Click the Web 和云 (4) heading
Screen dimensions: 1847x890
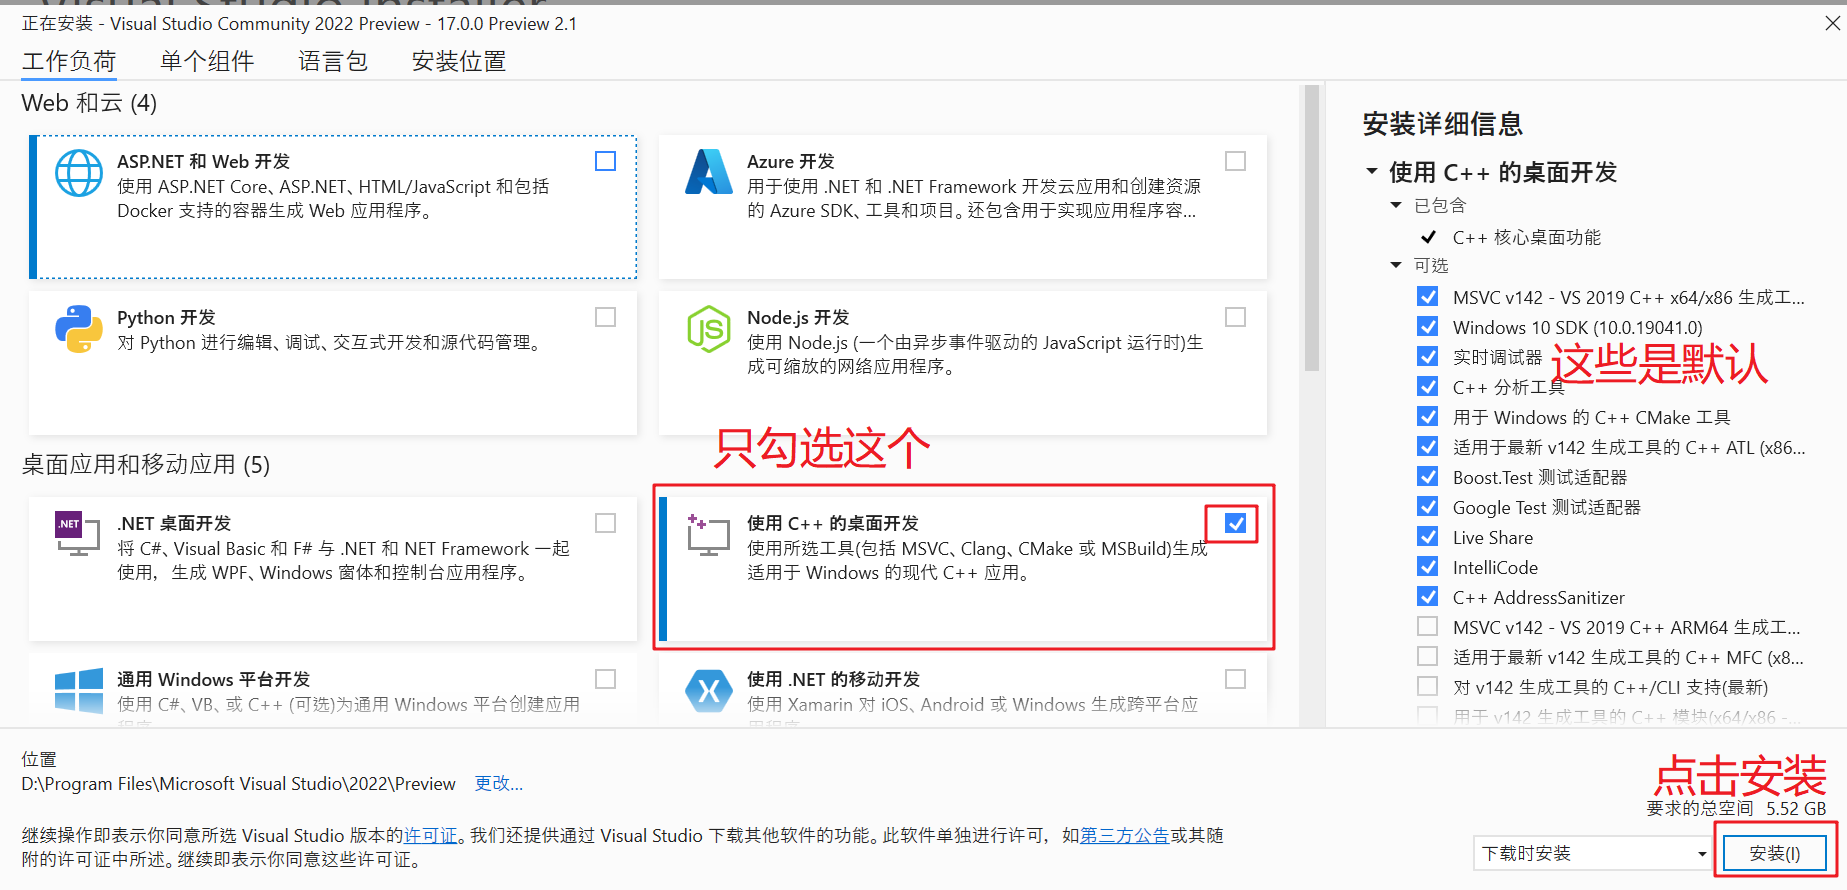[89, 103]
